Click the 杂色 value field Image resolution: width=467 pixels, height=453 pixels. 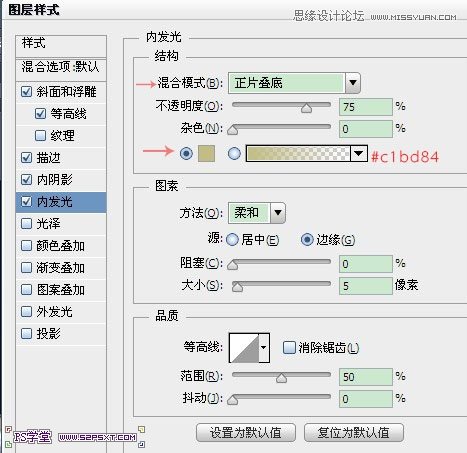click(x=366, y=129)
